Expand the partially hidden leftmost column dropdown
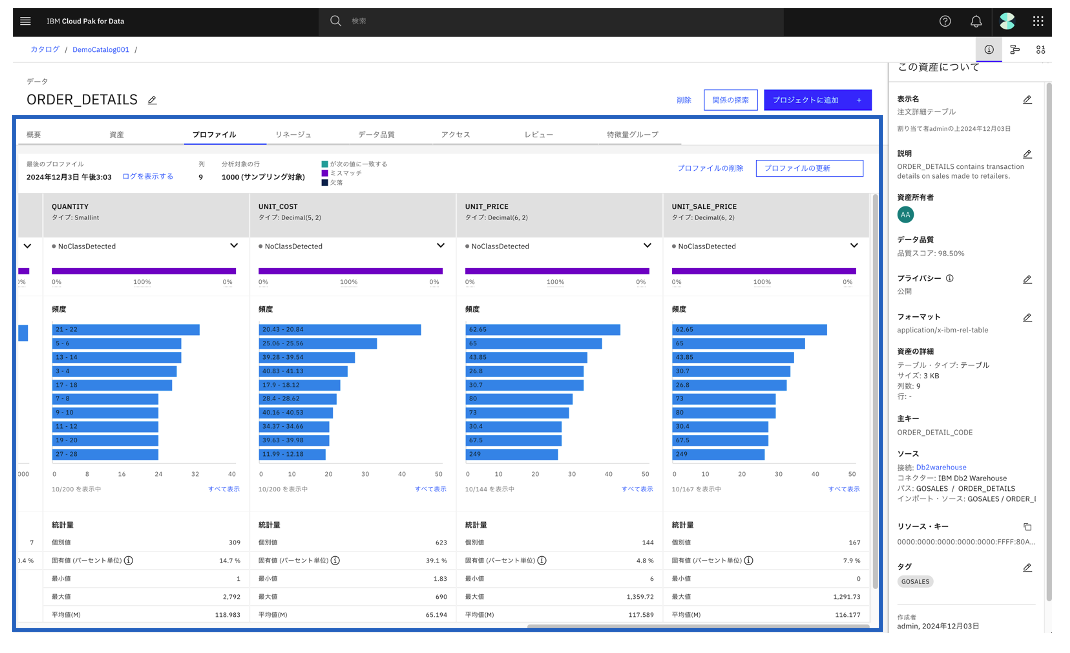The image size is (1070, 653). 27,246
